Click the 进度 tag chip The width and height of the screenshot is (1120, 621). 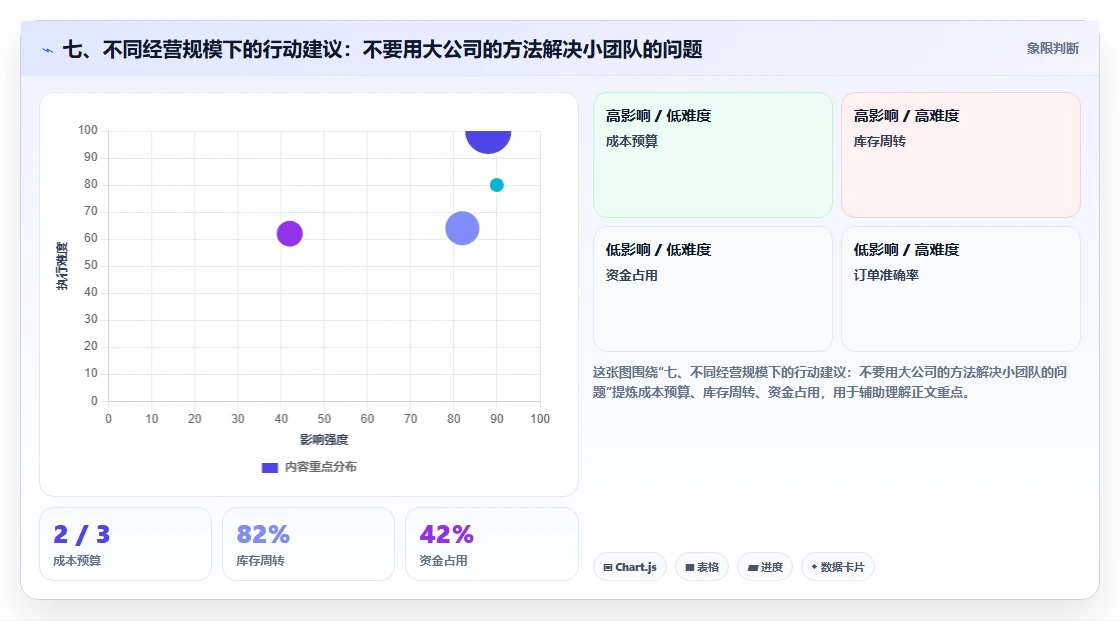click(765, 567)
